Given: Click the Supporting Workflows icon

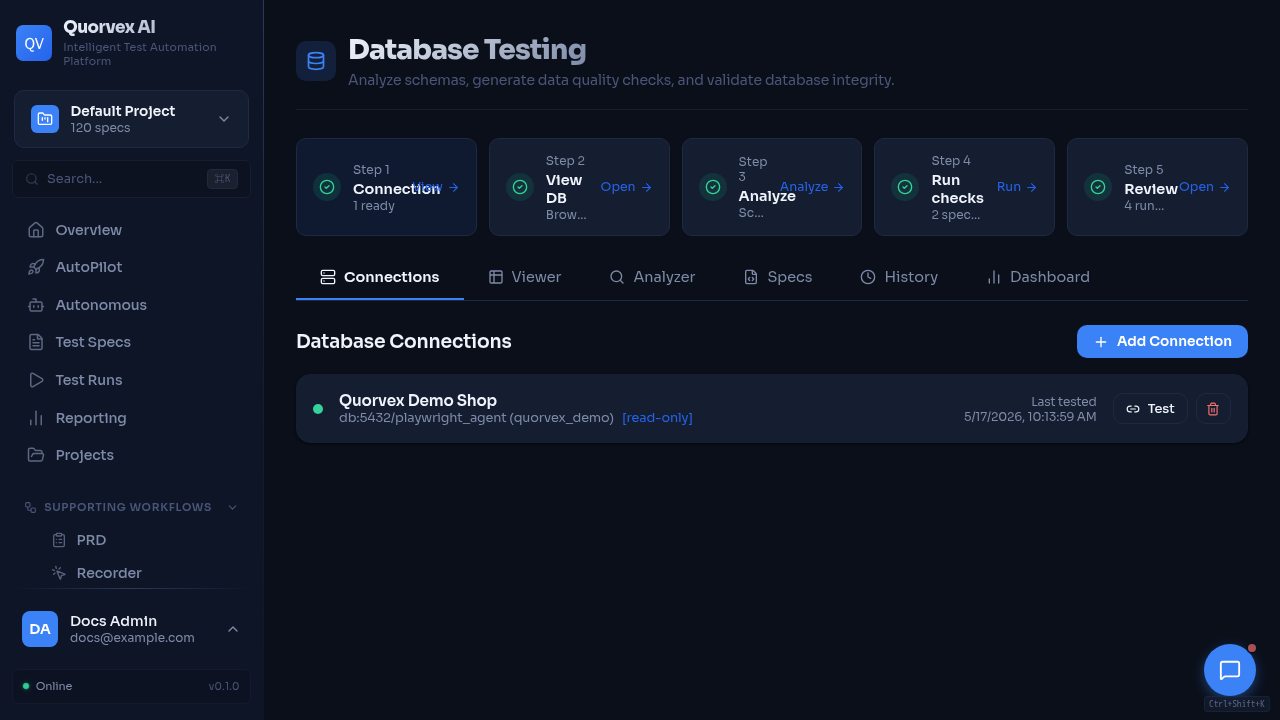Looking at the screenshot, I should pos(31,507).
